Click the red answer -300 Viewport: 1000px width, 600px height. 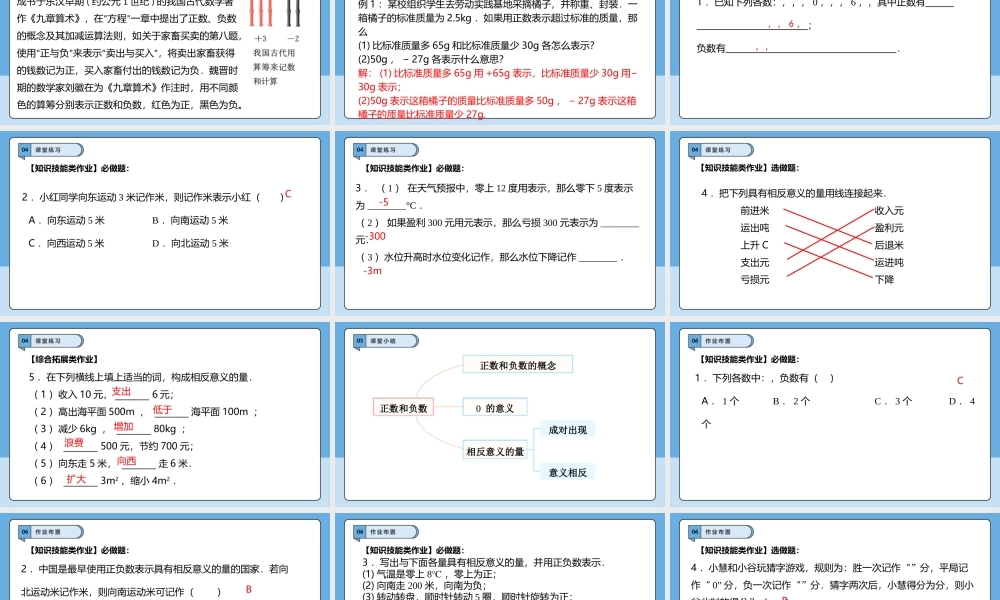pos(377,237)
